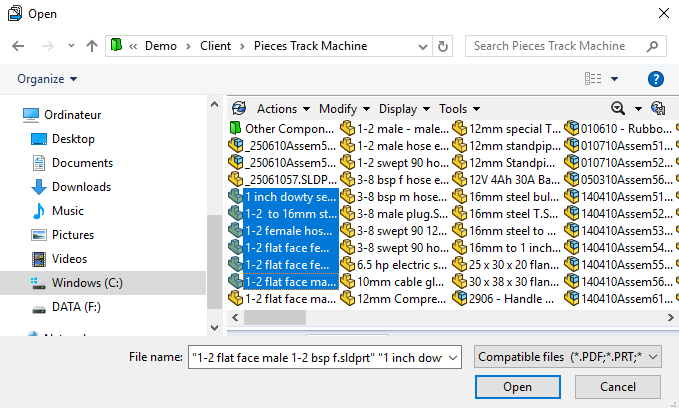
Task: Open the Tools menu
Action: click(458, 109)
